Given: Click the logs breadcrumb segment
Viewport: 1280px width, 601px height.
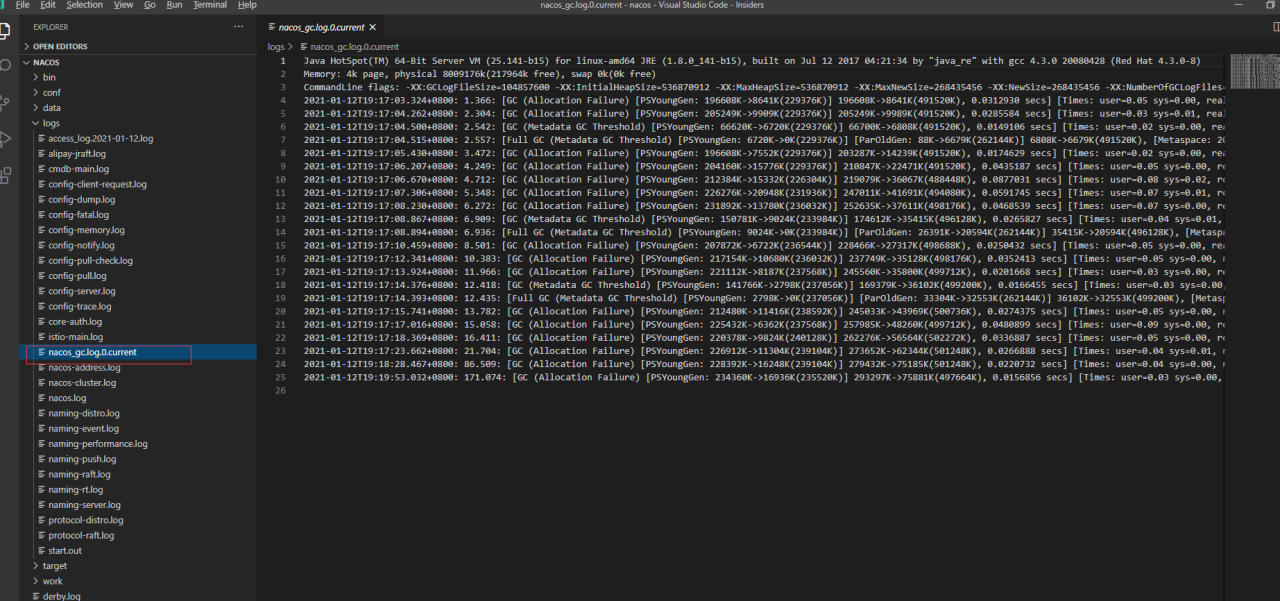Looking at the screenshot, I should (x=276, y=47).
